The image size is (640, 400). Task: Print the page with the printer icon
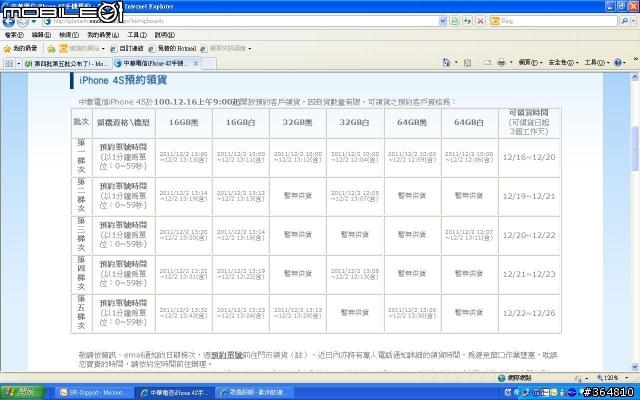502,62
